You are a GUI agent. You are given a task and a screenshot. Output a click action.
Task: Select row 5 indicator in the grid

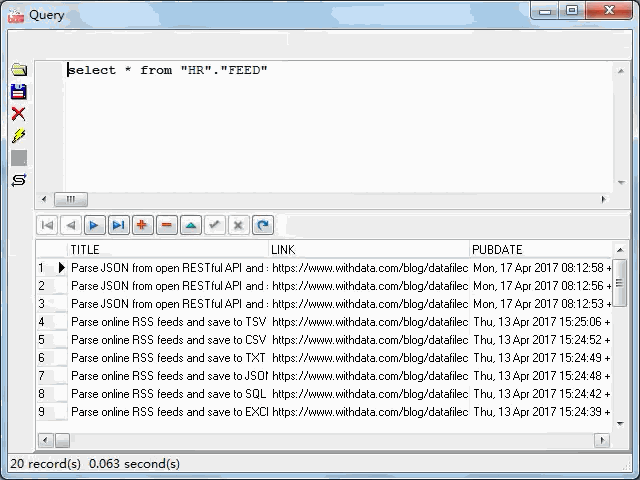52,340
